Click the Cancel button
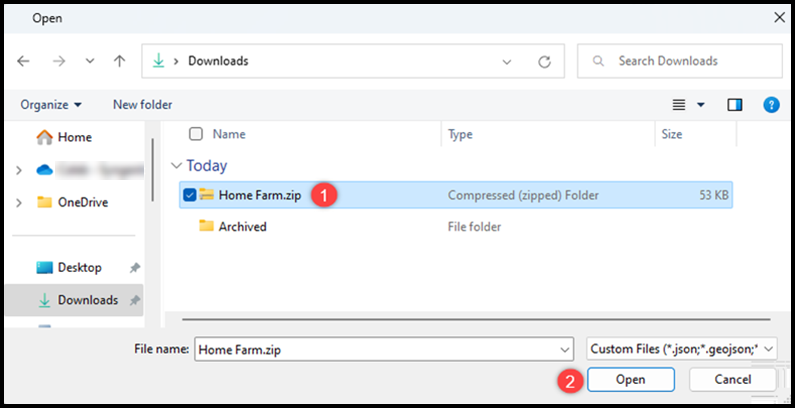 click(733, 380)
